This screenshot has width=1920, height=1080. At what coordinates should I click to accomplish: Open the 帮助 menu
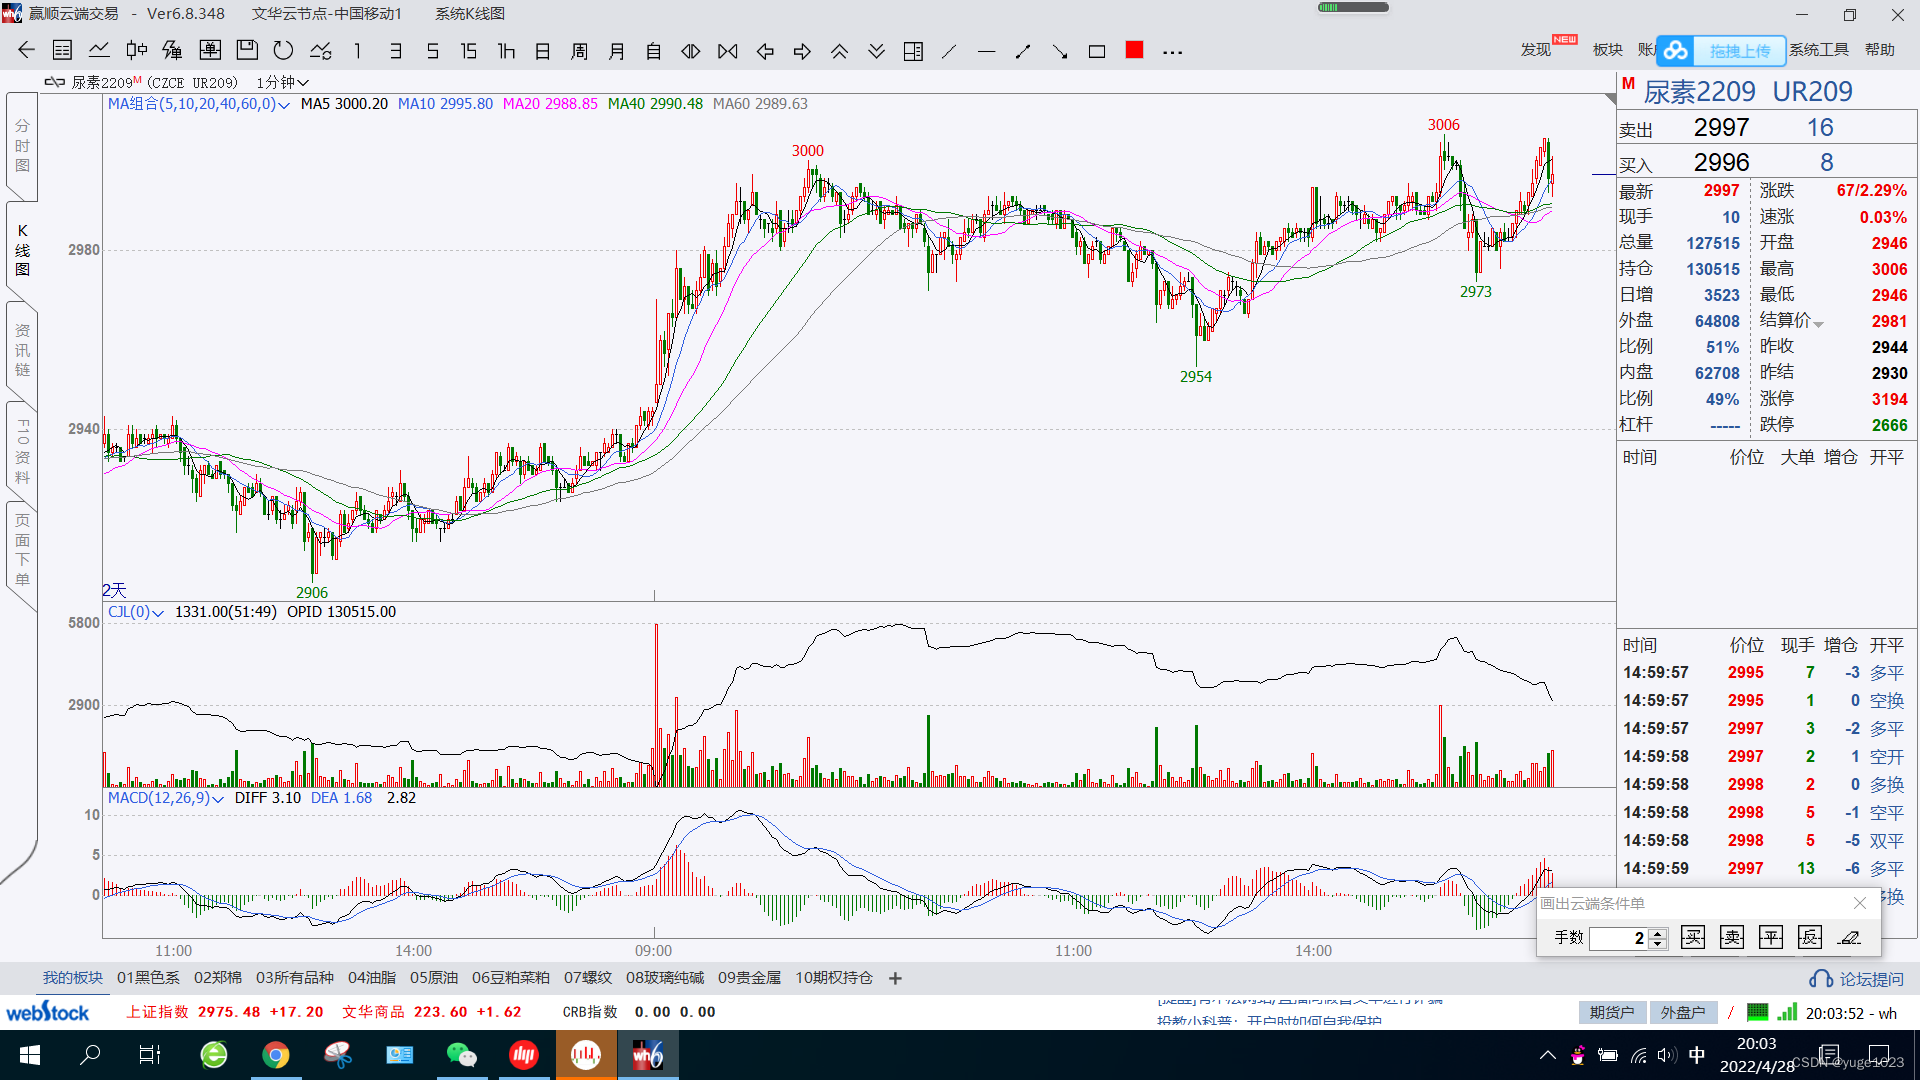point(1880,50)
